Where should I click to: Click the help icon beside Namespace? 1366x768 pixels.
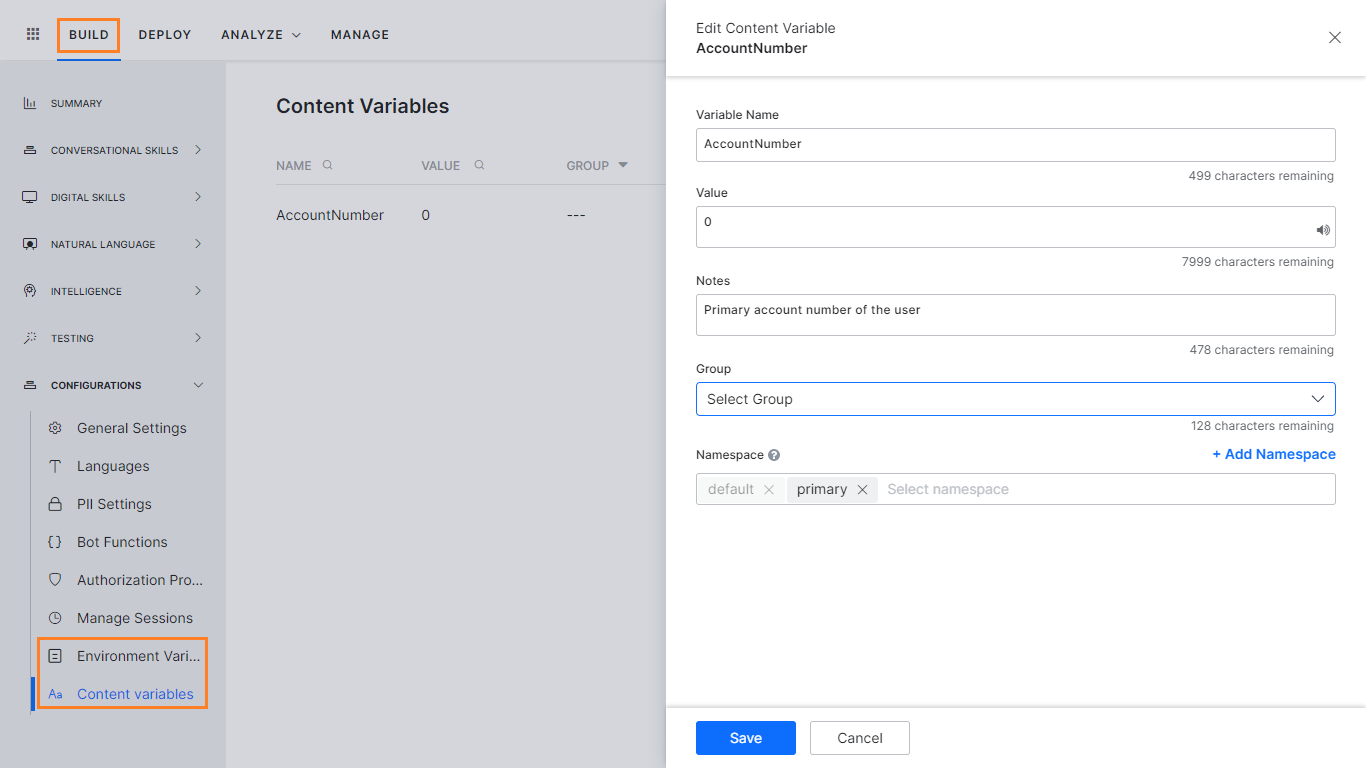774,454
